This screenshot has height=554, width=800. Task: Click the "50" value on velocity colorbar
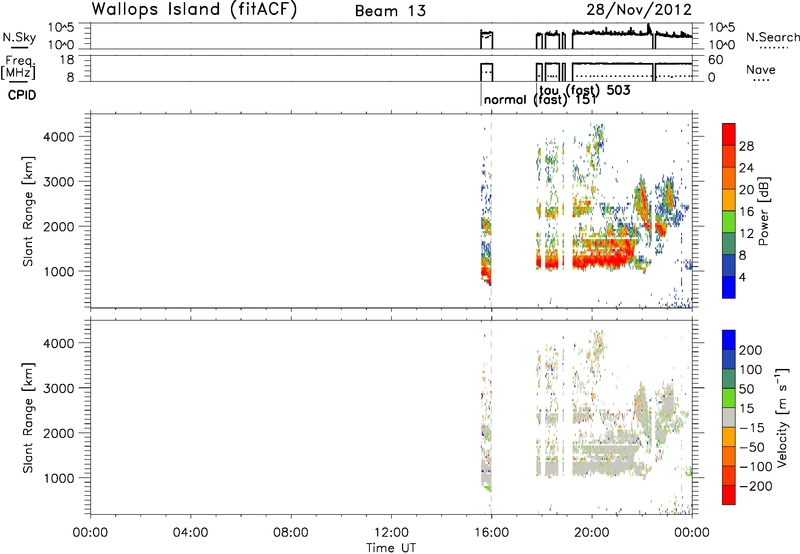click(746, 389)
